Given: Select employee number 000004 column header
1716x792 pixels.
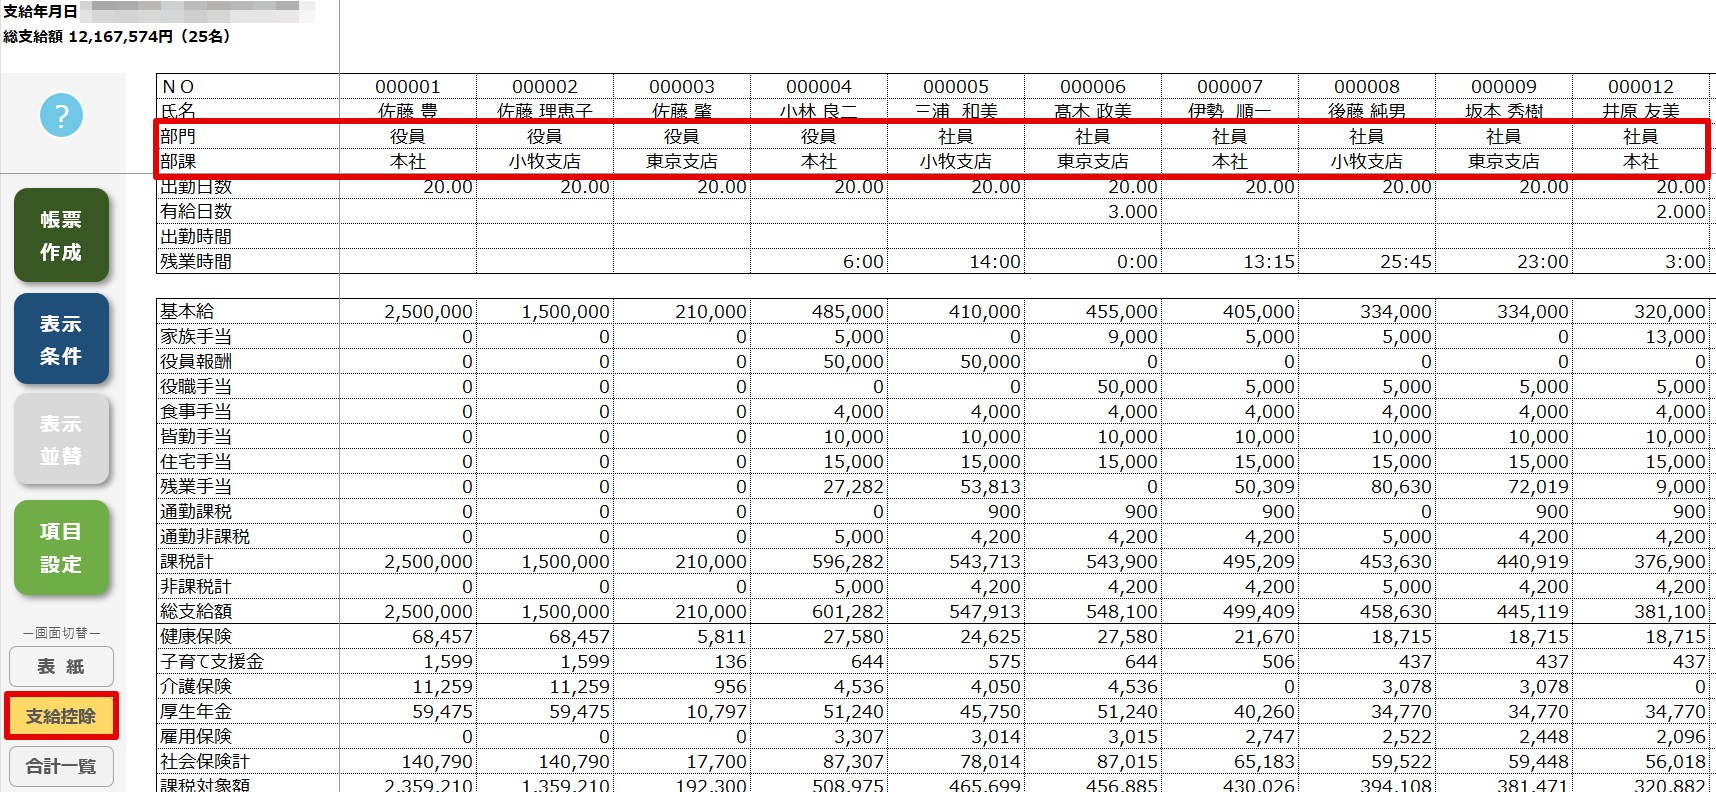Looking at the screenshot, I should (x=819, y=87).
